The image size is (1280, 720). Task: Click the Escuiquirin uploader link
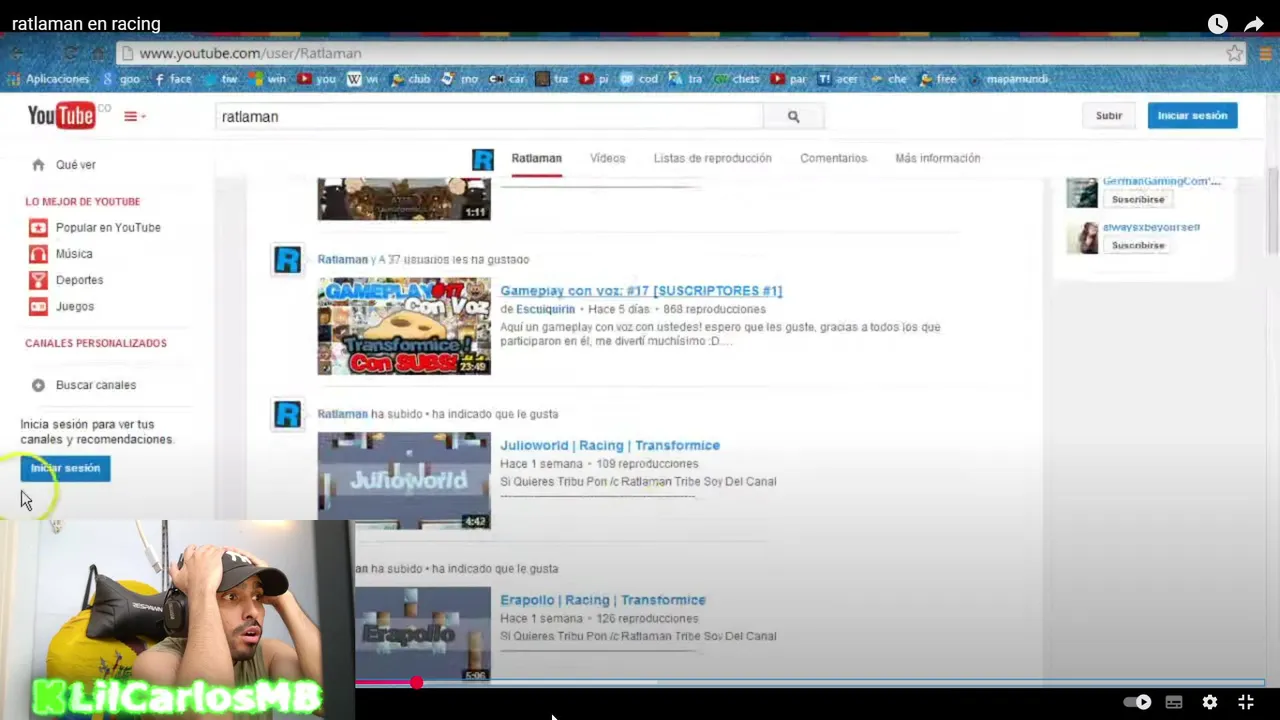click(546, 310)
